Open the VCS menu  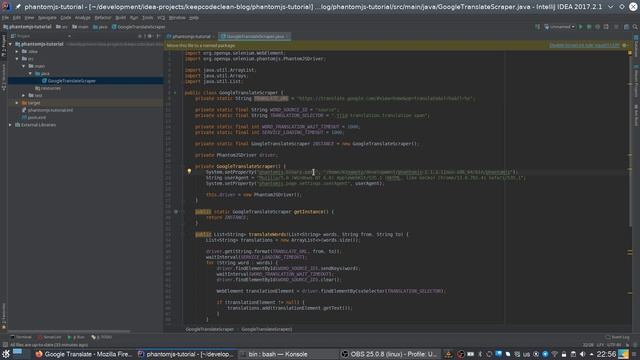click(161, 18)
